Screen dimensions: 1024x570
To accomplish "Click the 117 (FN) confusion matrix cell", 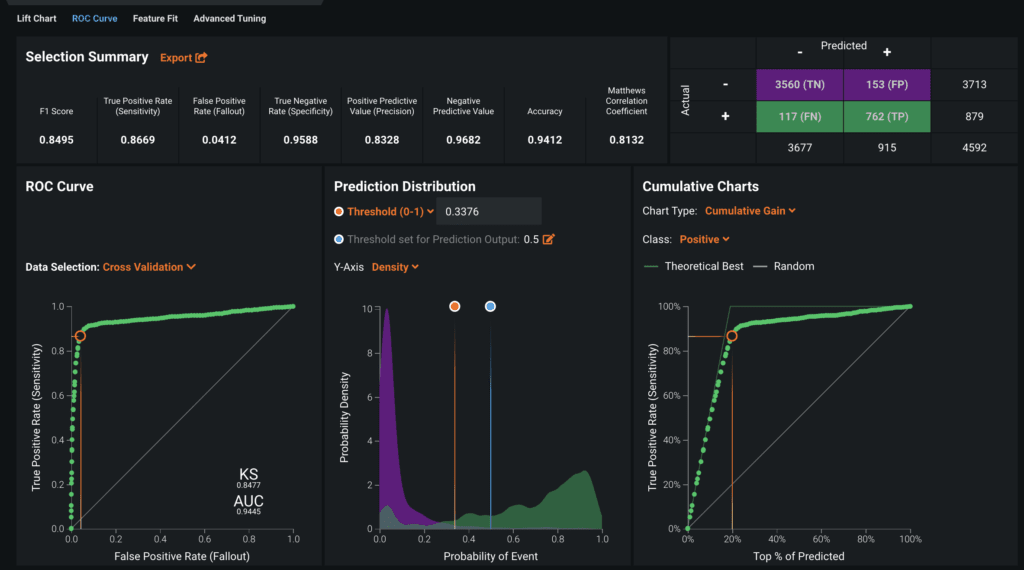I will tap(799, 117).
